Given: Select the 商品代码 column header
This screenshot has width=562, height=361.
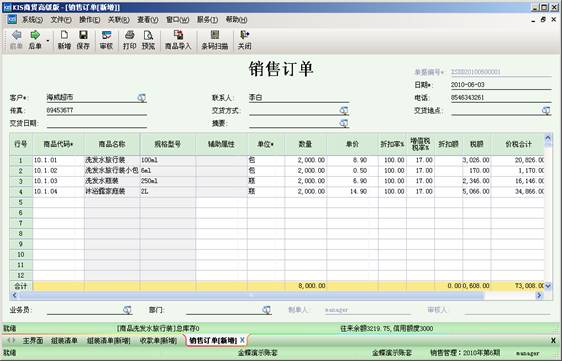Looking at the screenshot, I should tap(58, 144).
